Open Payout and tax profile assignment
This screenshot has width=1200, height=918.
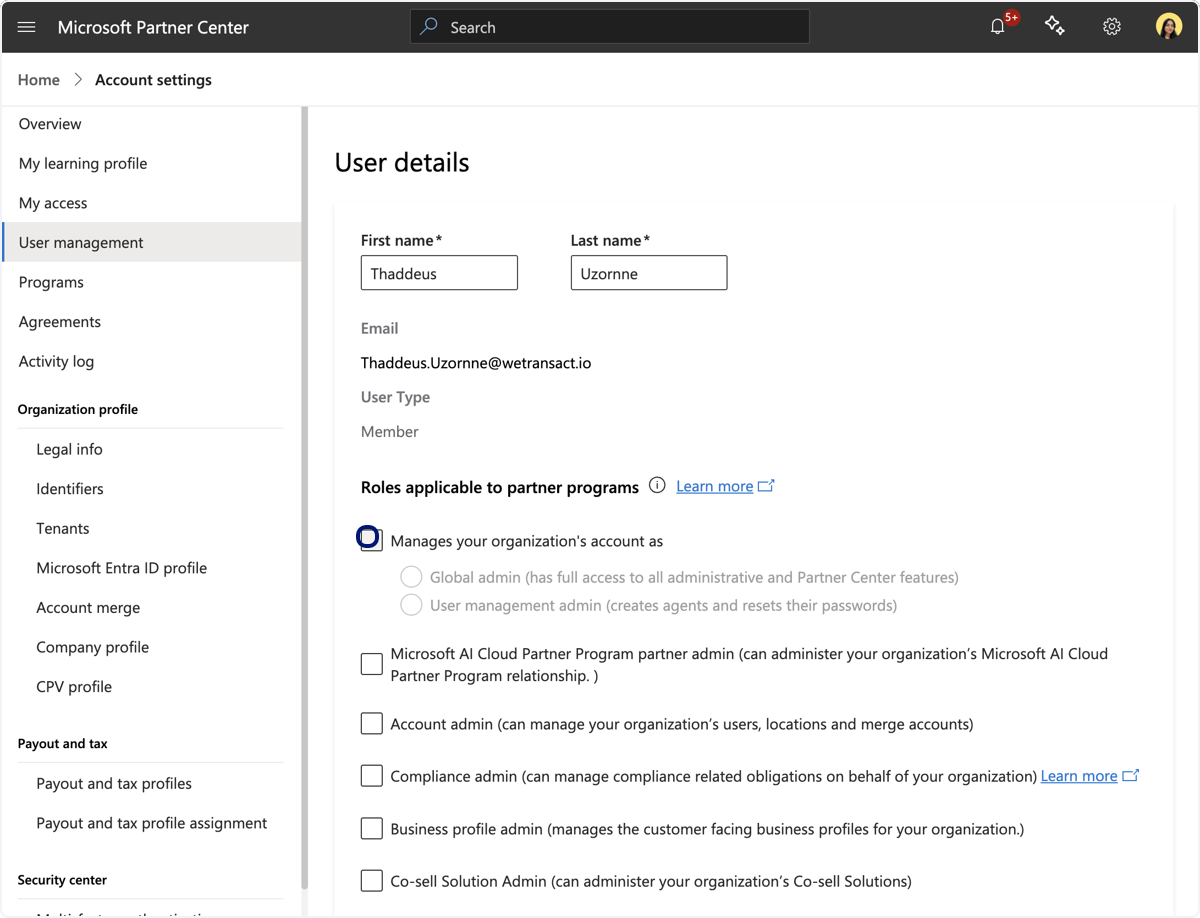pos(150,823)
